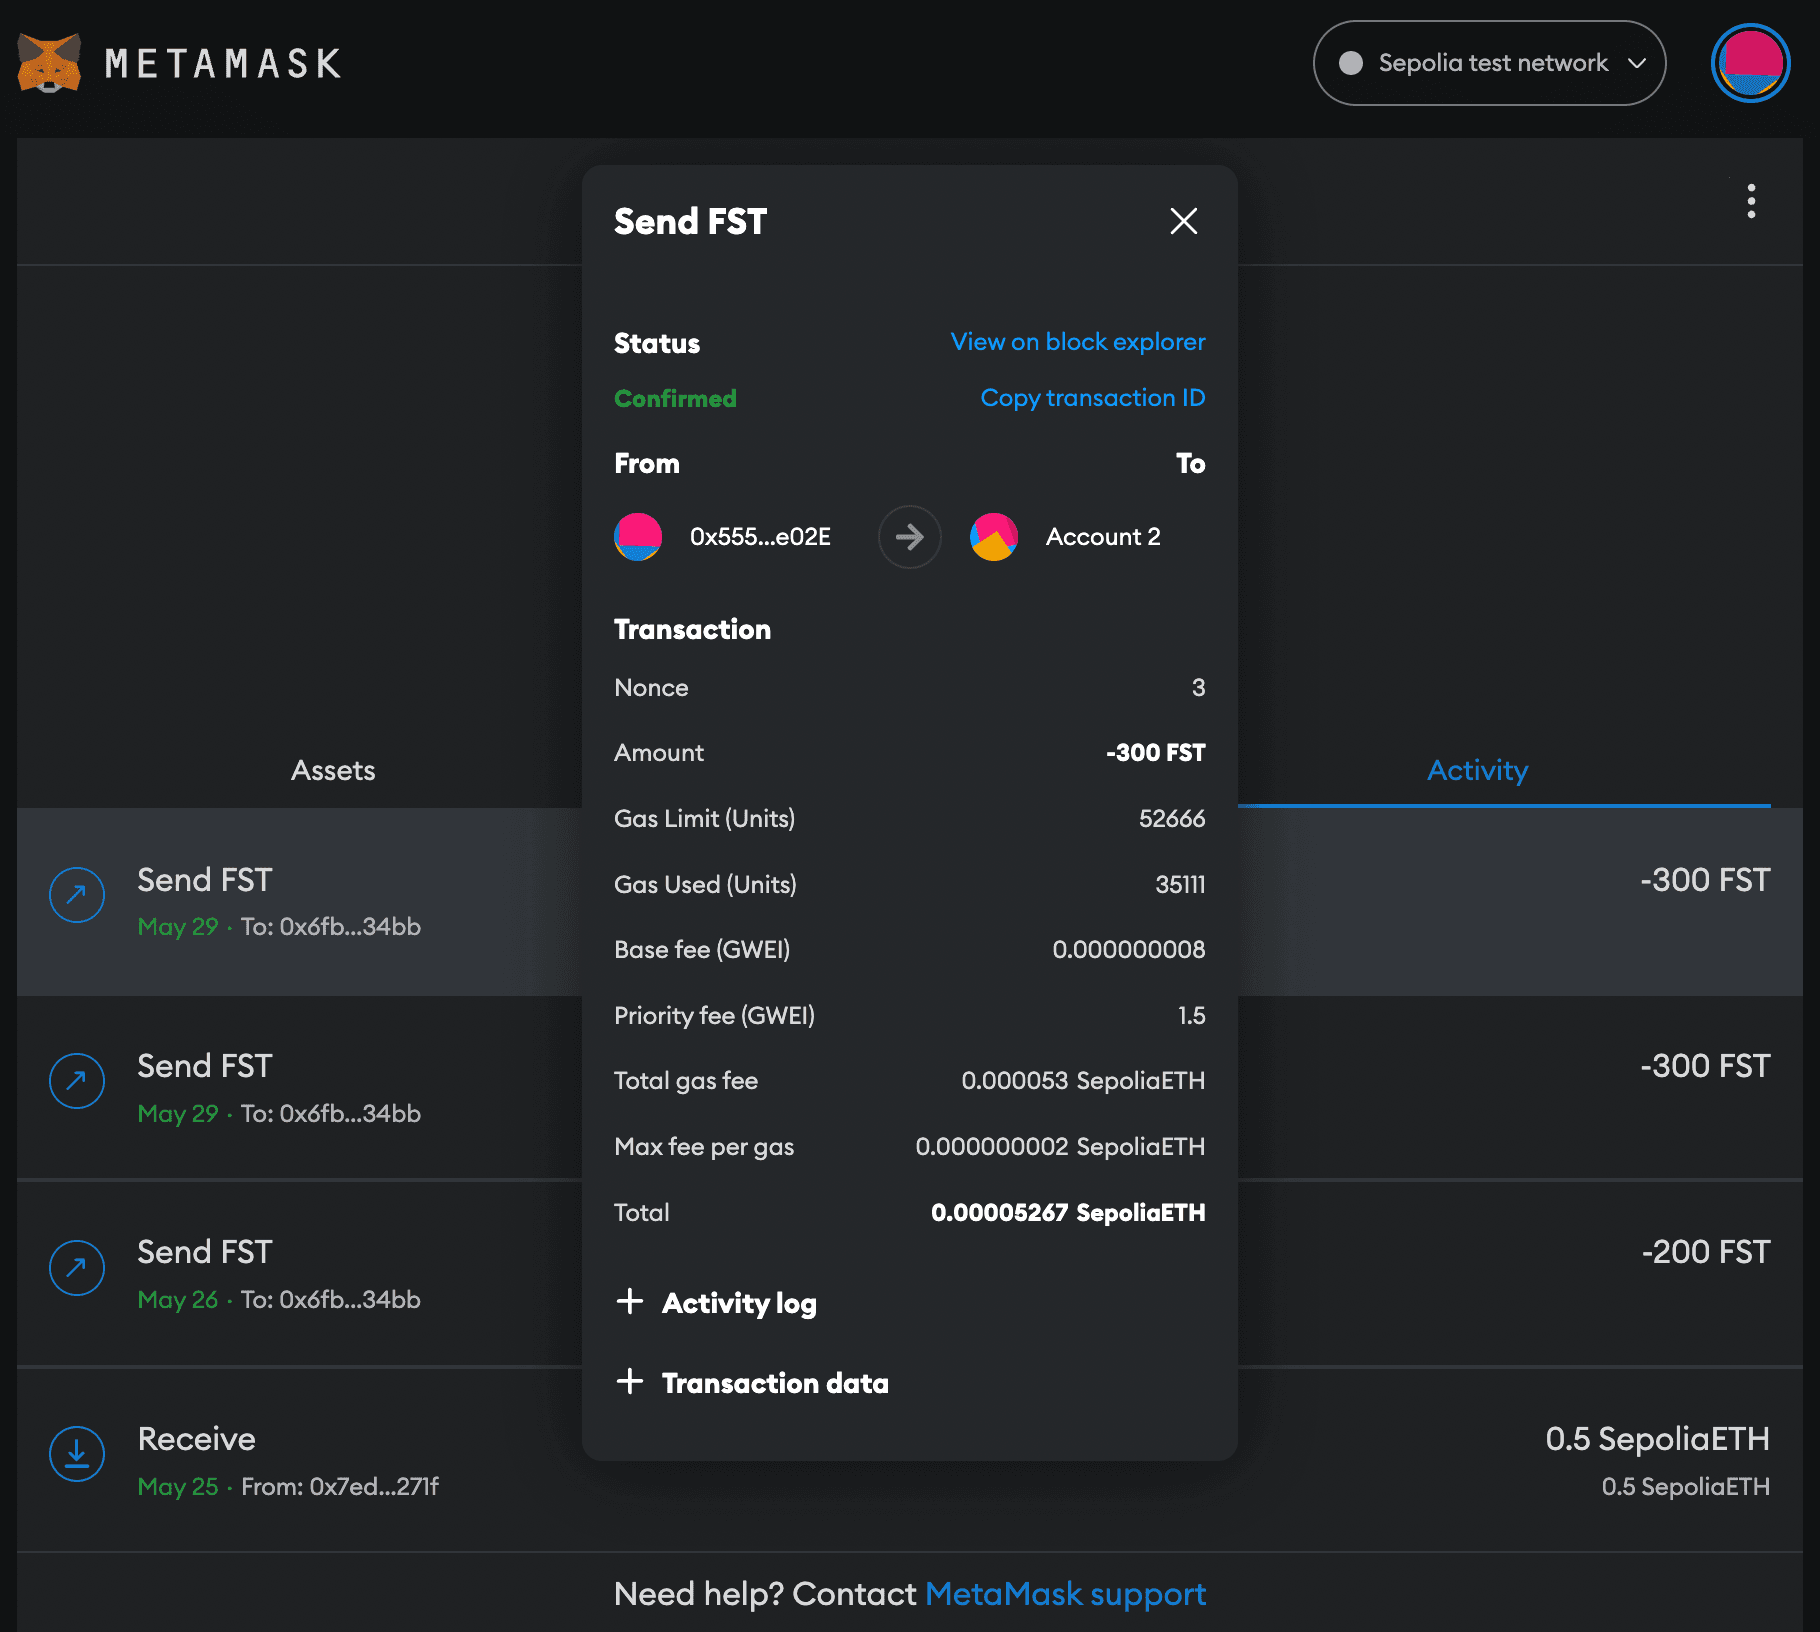This screenshot has width=1820, height=1632.
Task: Click the Total gas fee 0.000053 SepoliaETH
Action: point(1083,1081)
